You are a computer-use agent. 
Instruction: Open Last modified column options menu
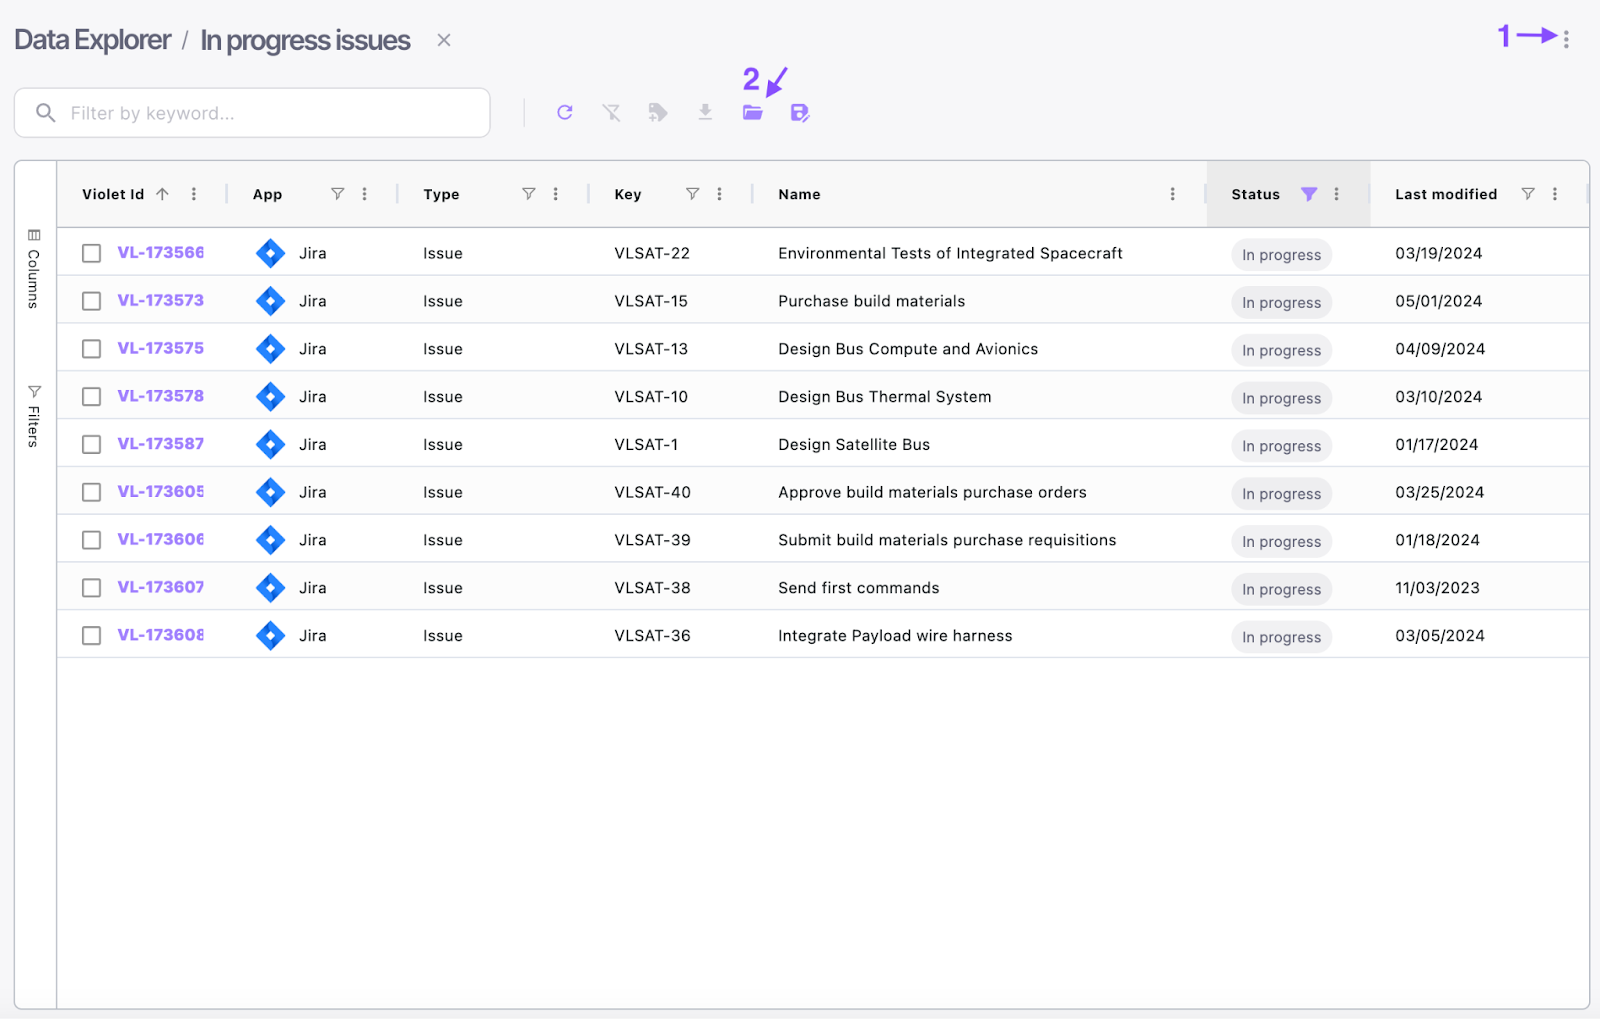1555,194
